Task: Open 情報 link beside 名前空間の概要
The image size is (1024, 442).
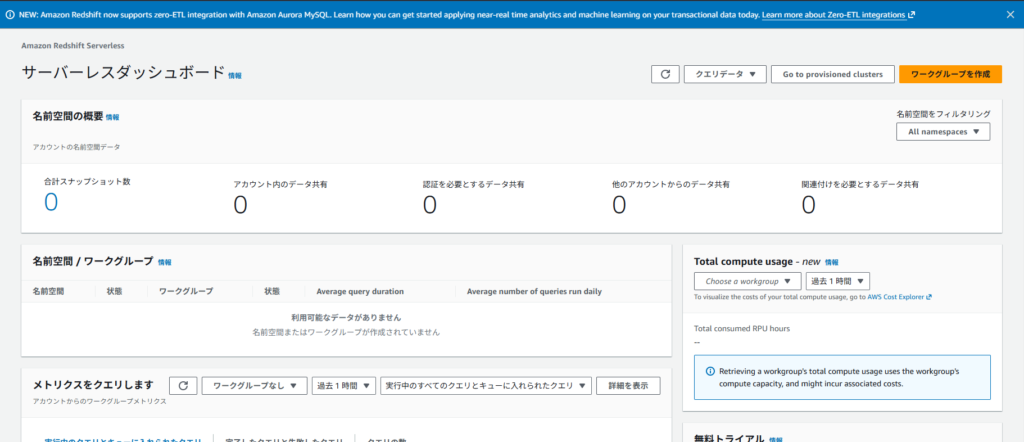Action: tap(112, 118)
